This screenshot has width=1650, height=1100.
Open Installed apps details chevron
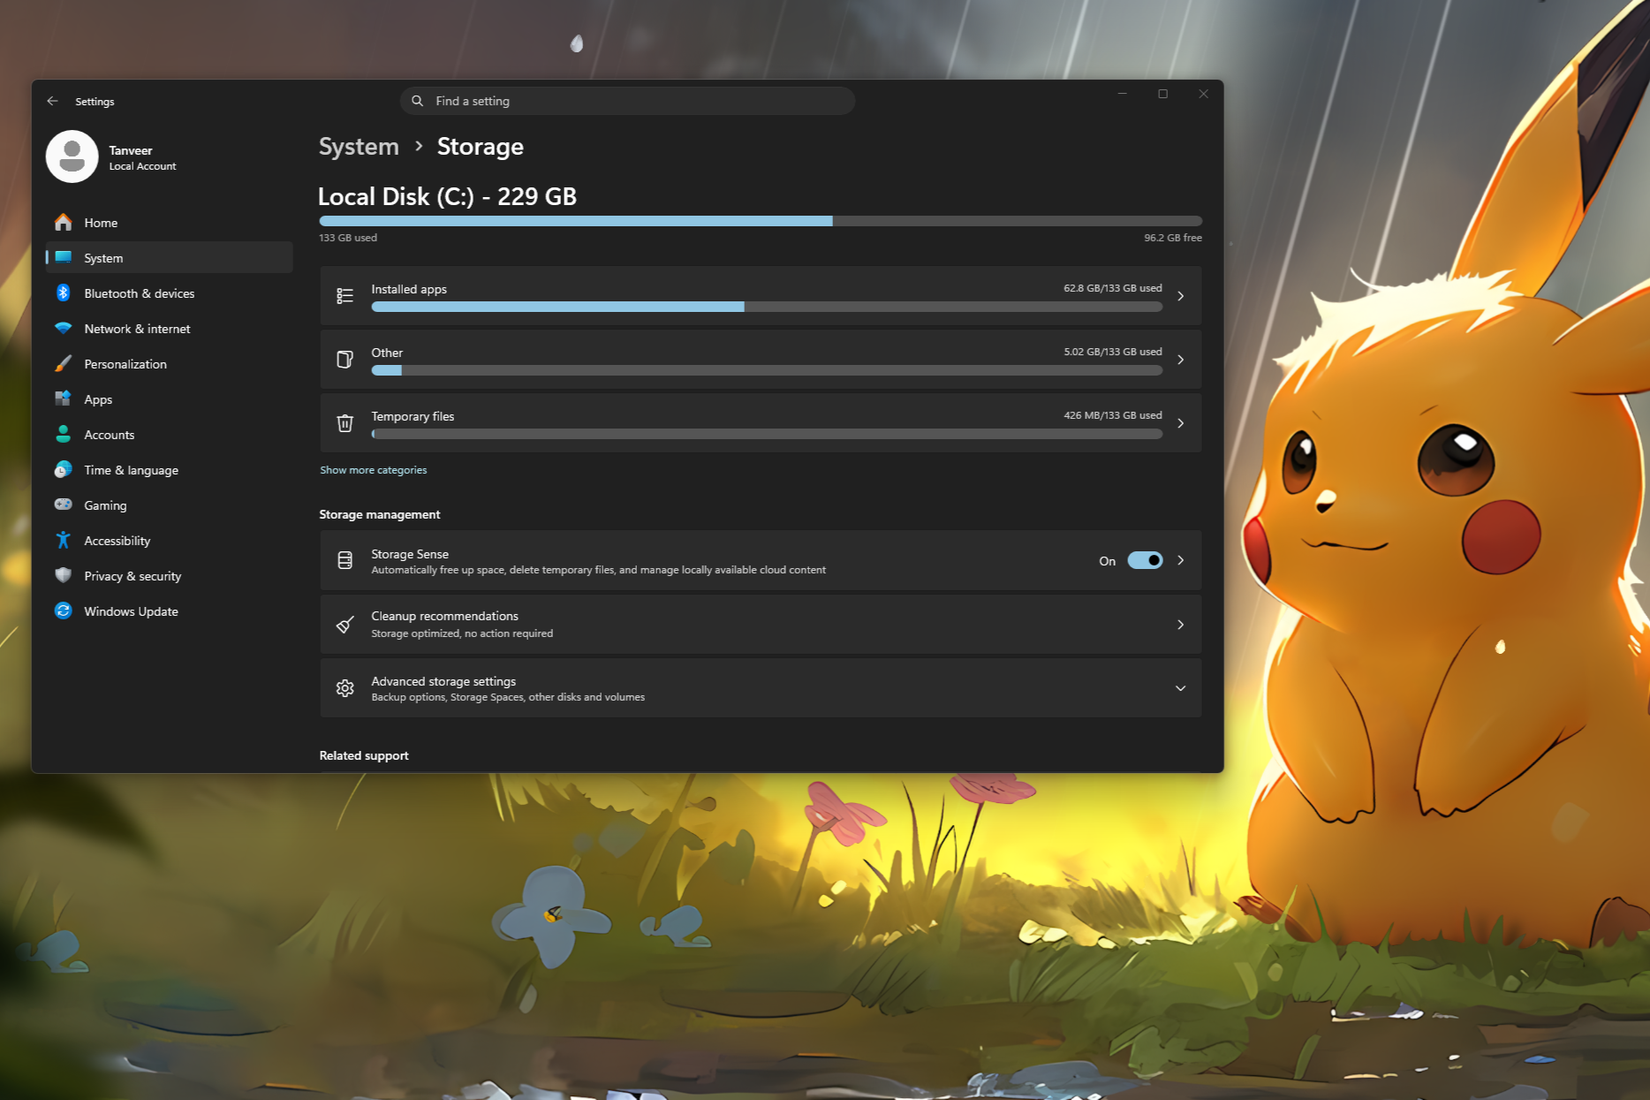(1181, 296)
